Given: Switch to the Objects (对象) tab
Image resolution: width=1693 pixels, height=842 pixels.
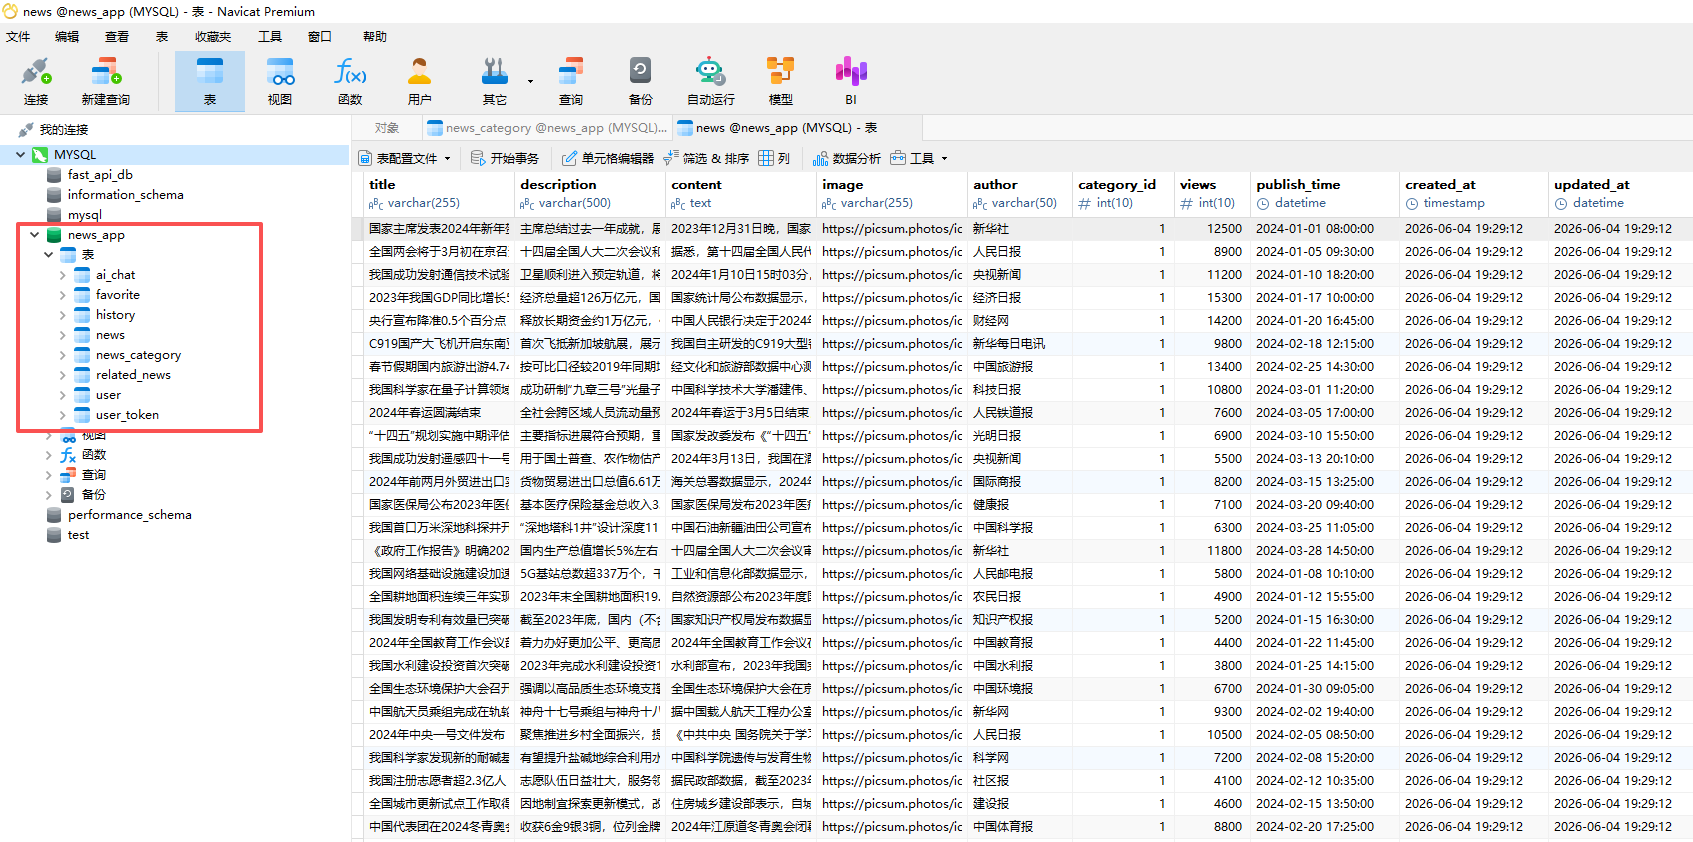Looking at the screenshot, I should pyautogui.click(x=387, y=128).
